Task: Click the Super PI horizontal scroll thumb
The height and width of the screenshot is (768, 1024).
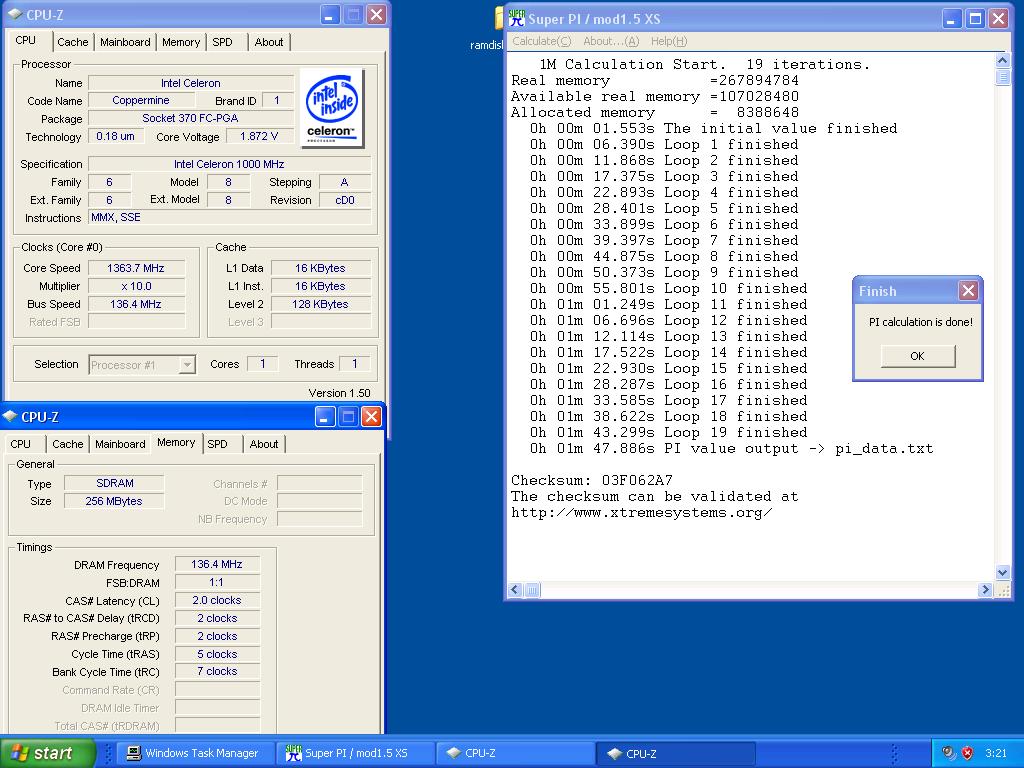Action: pyautogui.click(x=532, y=590)
